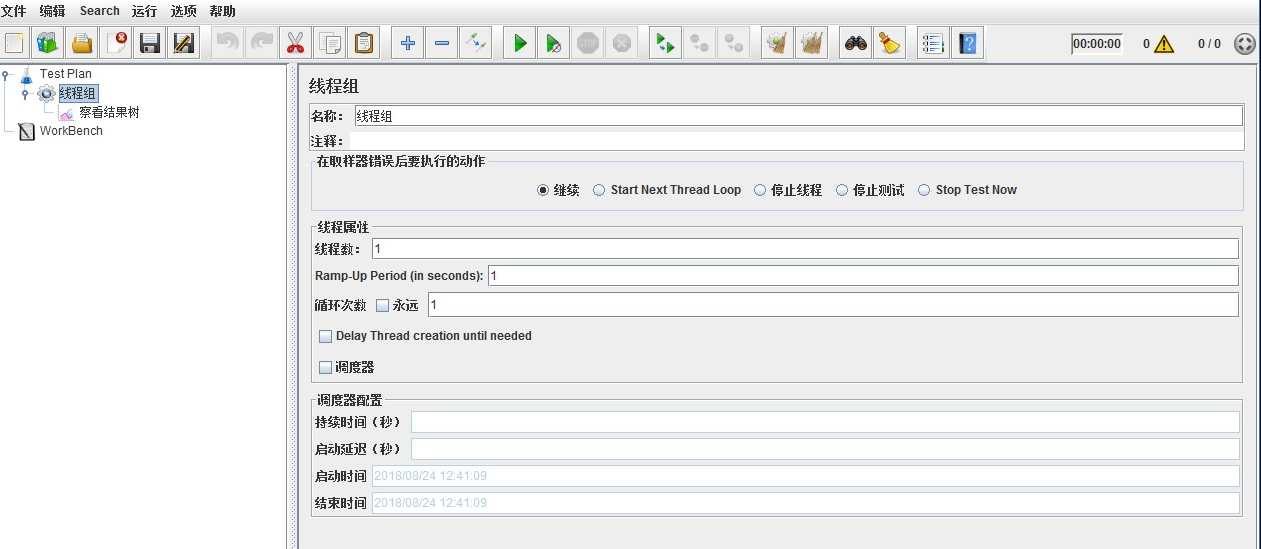Collapse all nodes with the minus icon
Image resolution: width=1261 pixels, height=549 pixels.
(x=441, y=43)
